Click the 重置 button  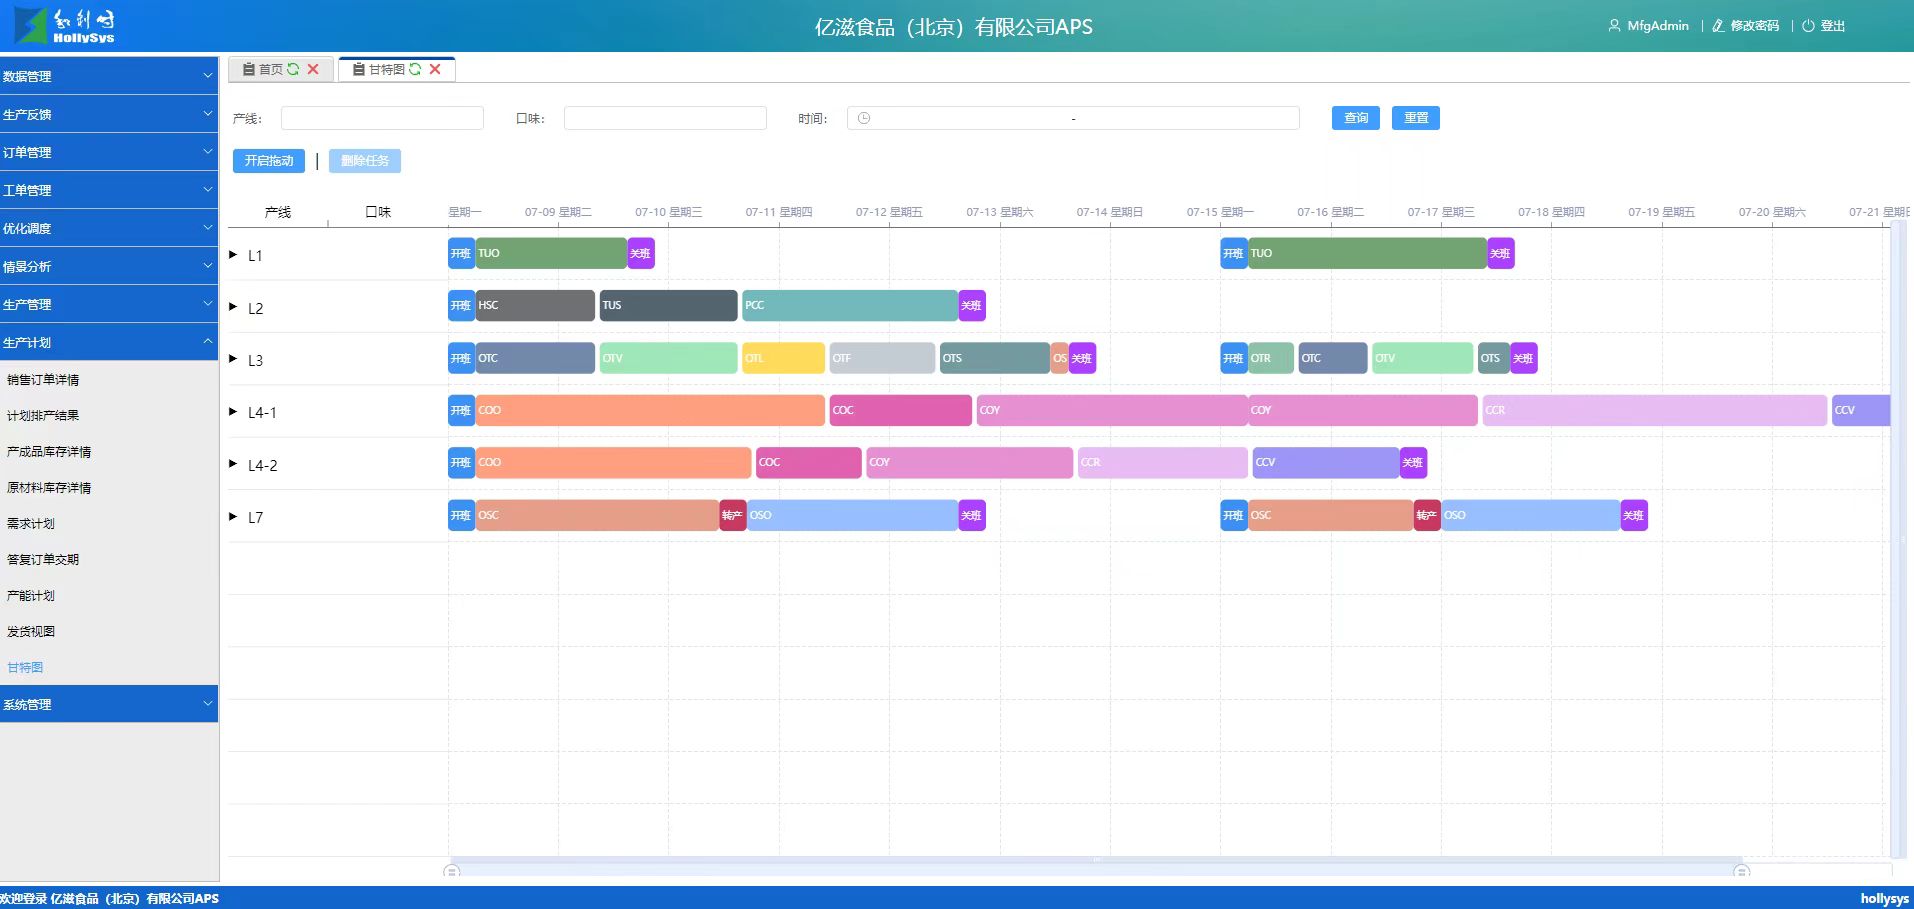(x=1415, y=118)
